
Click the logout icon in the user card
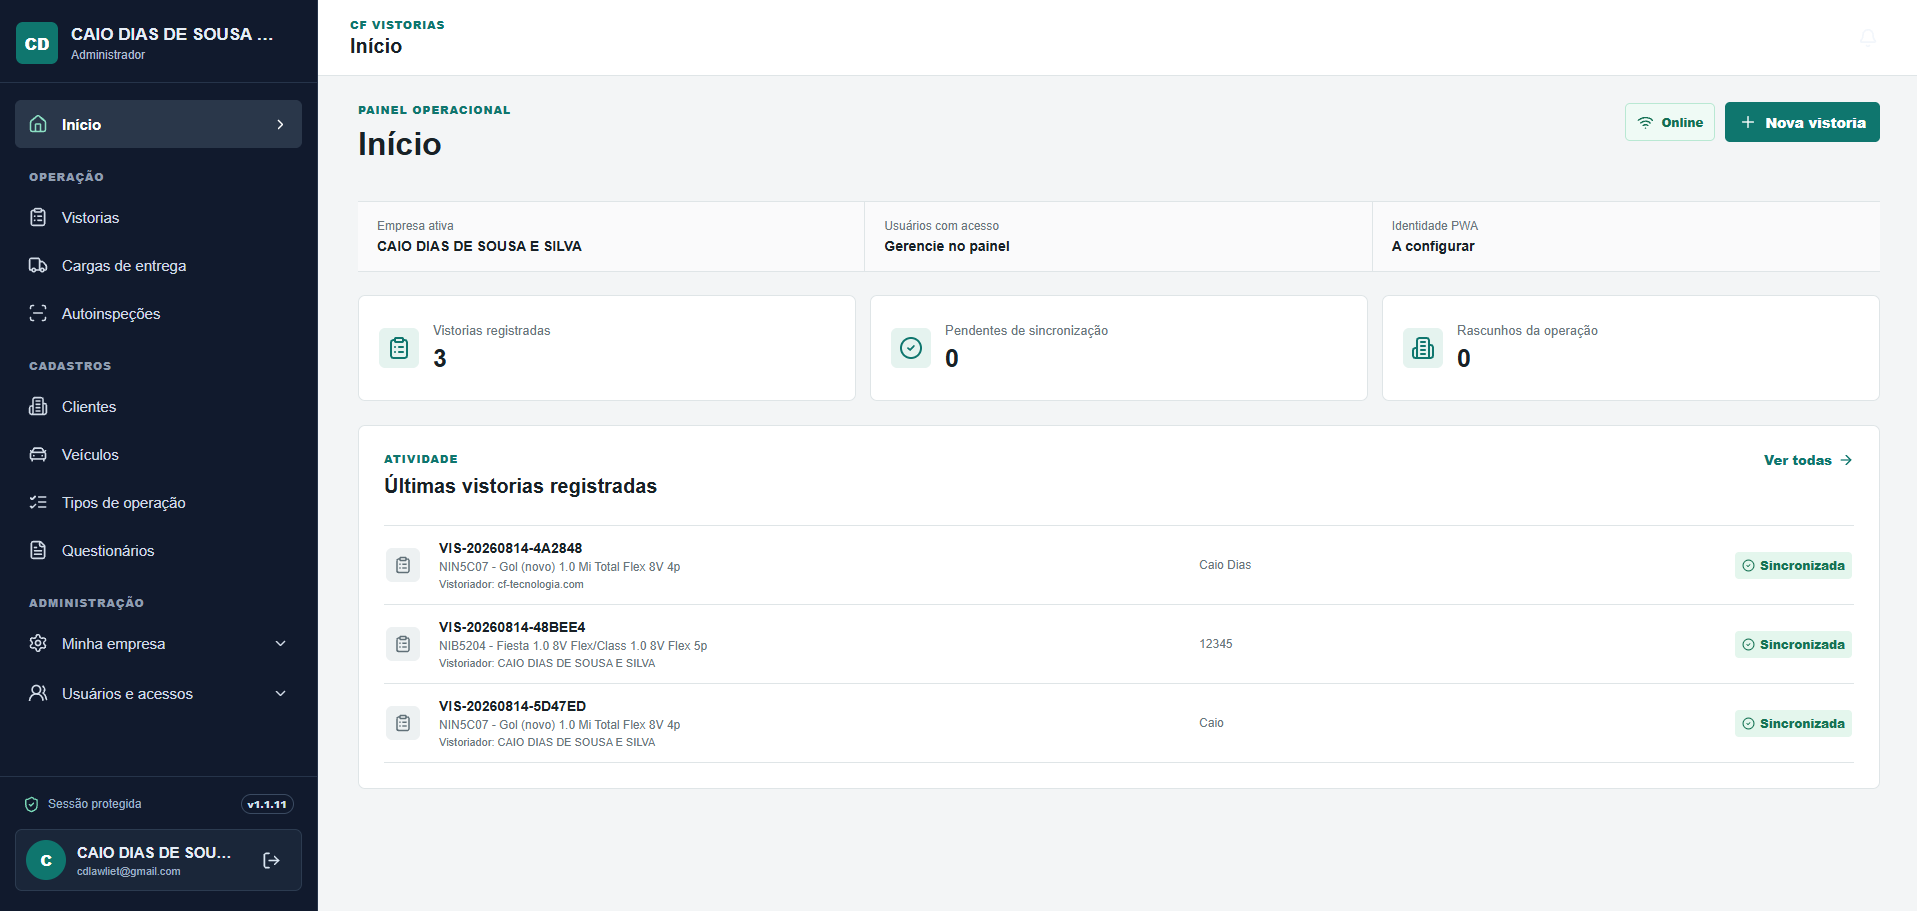[271, 860]
